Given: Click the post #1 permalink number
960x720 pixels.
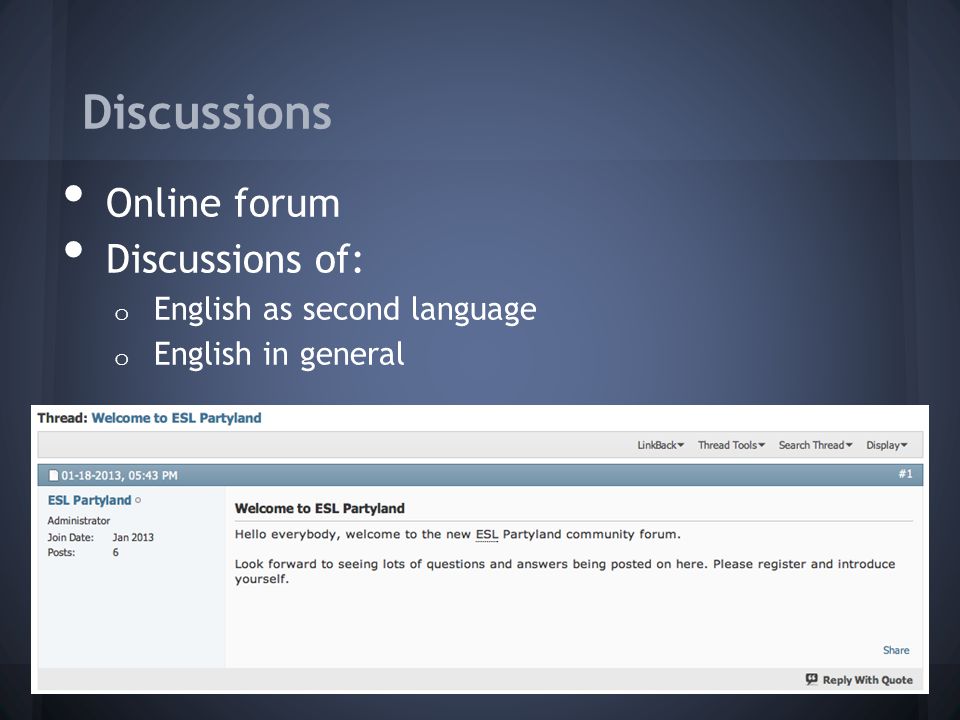Looking at the screenshot, I should (906, 474).
